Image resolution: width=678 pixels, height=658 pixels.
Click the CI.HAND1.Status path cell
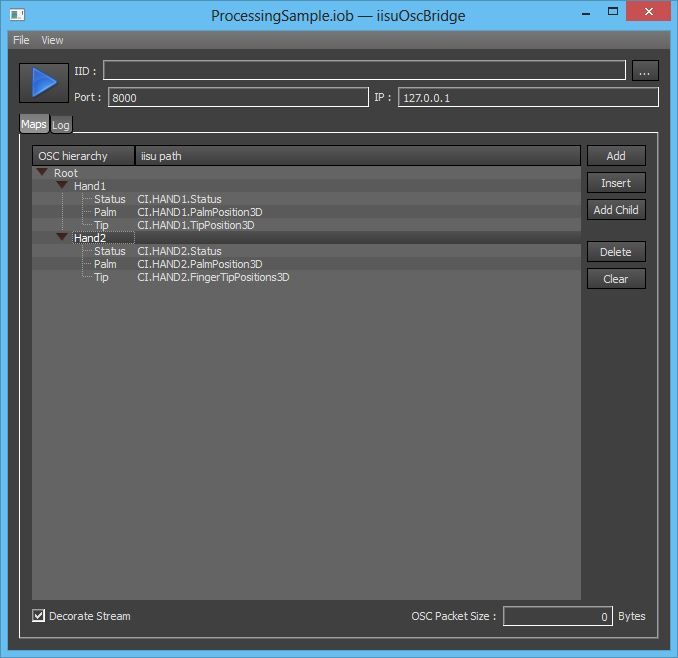click(x=179, y=199)
